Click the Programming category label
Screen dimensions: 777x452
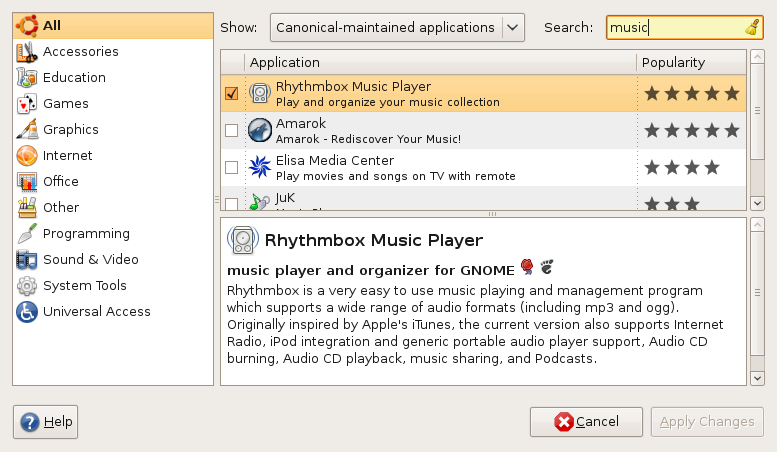pos(86,234)
